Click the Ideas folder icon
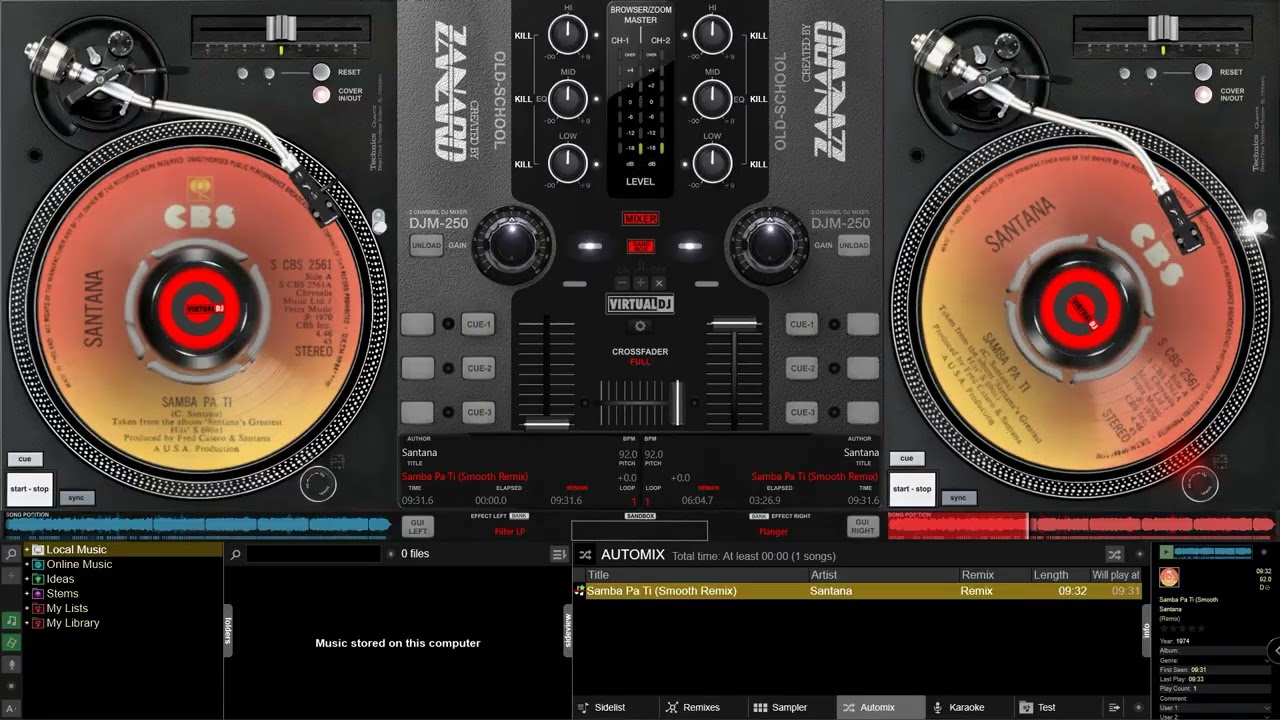Screen dimensions: 1280x720 pyautogui.click(x=38, y=579)
